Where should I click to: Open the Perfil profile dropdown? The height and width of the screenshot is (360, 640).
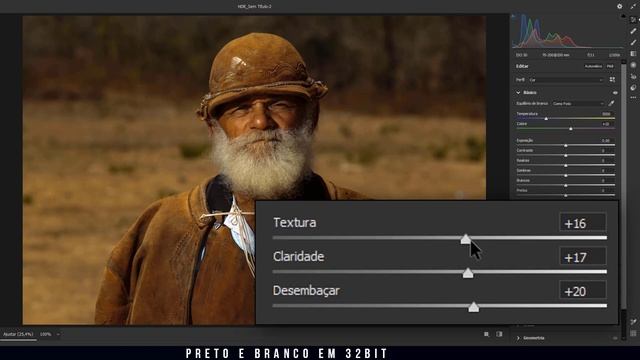[x=566, y=80]
